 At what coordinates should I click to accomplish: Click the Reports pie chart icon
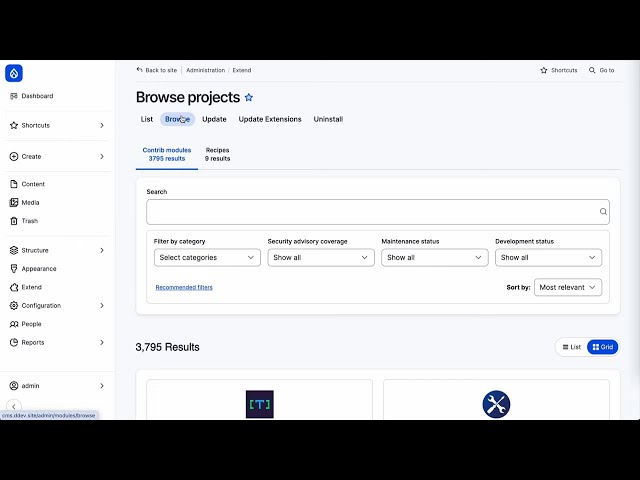pyautogui.click(x=14, y=342)
